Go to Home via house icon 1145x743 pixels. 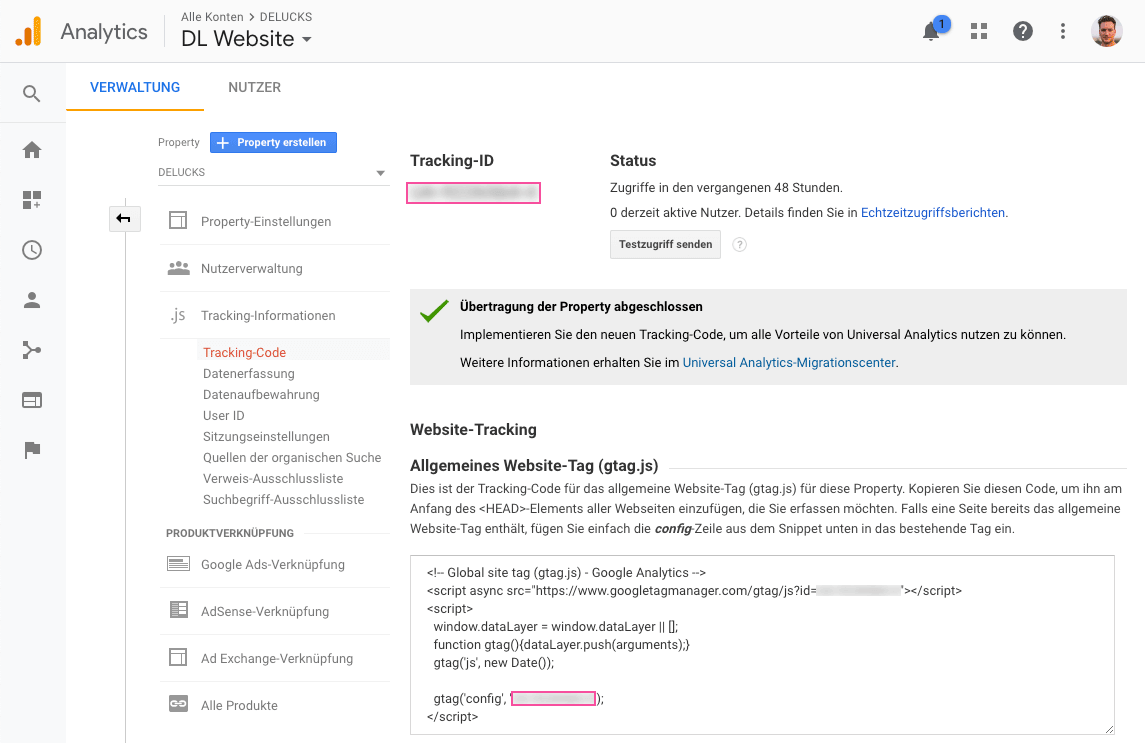point(32,150)
